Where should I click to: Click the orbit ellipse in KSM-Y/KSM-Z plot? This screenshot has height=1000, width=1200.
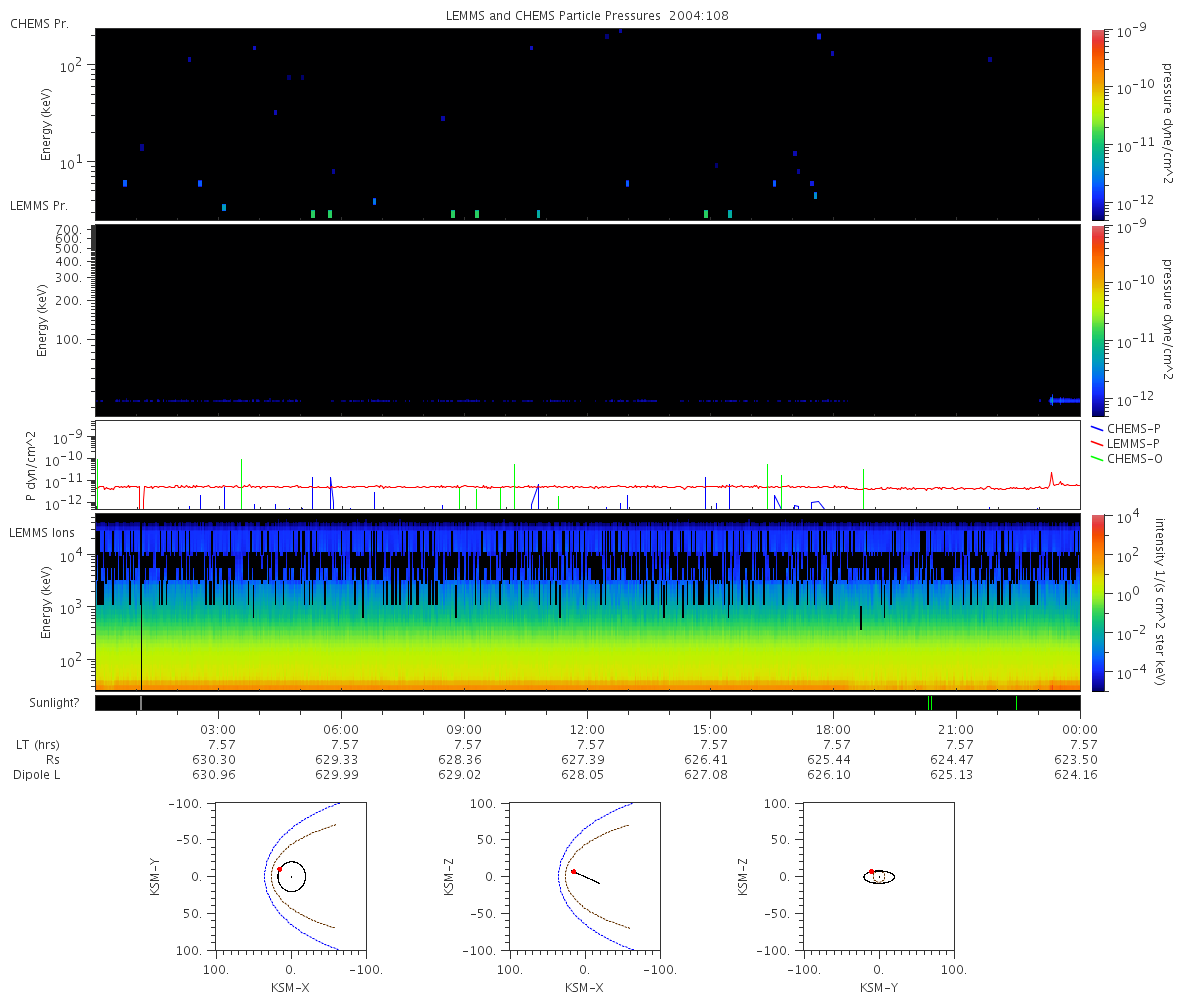[x=879, y=877]
